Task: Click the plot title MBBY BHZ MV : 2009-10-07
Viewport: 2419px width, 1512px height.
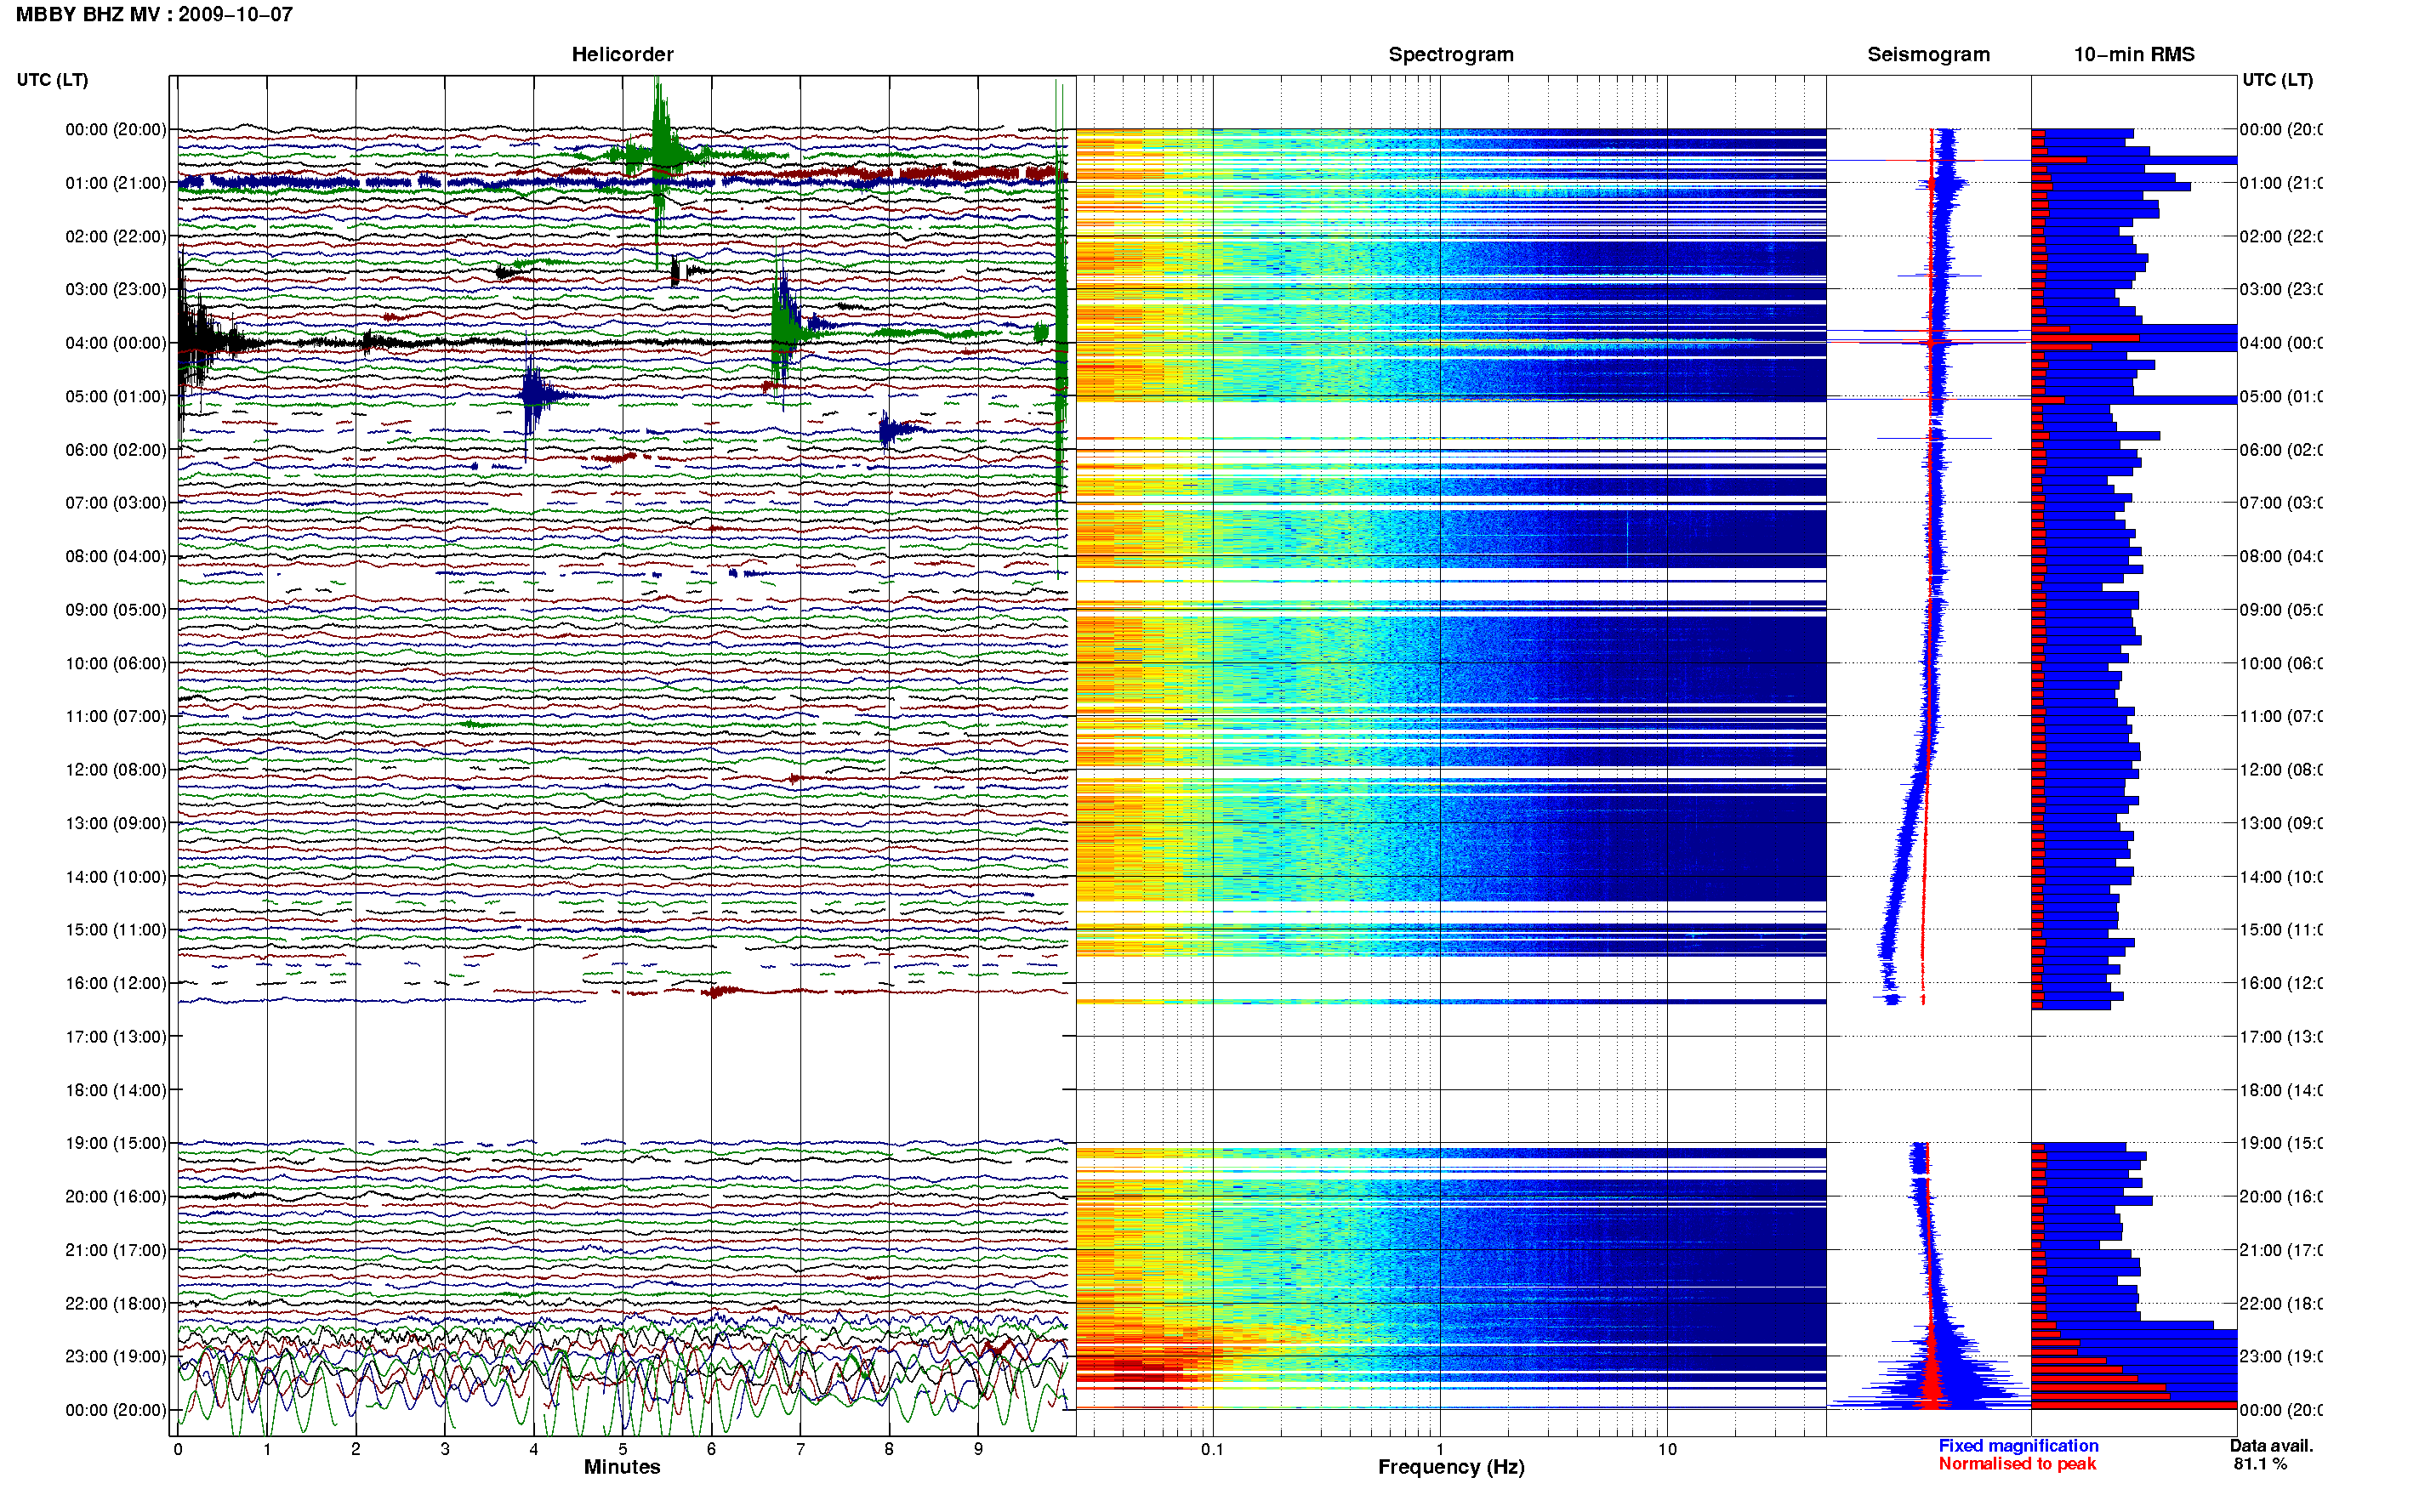Action: [x=154, y=15]
